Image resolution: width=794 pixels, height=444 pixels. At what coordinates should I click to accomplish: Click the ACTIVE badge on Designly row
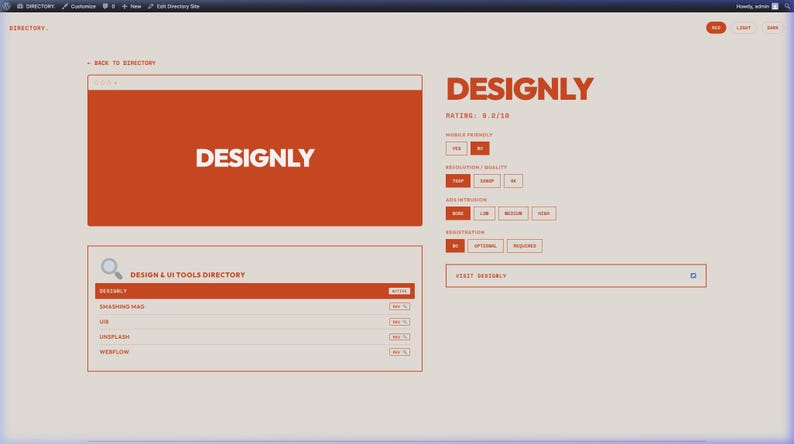399,291
